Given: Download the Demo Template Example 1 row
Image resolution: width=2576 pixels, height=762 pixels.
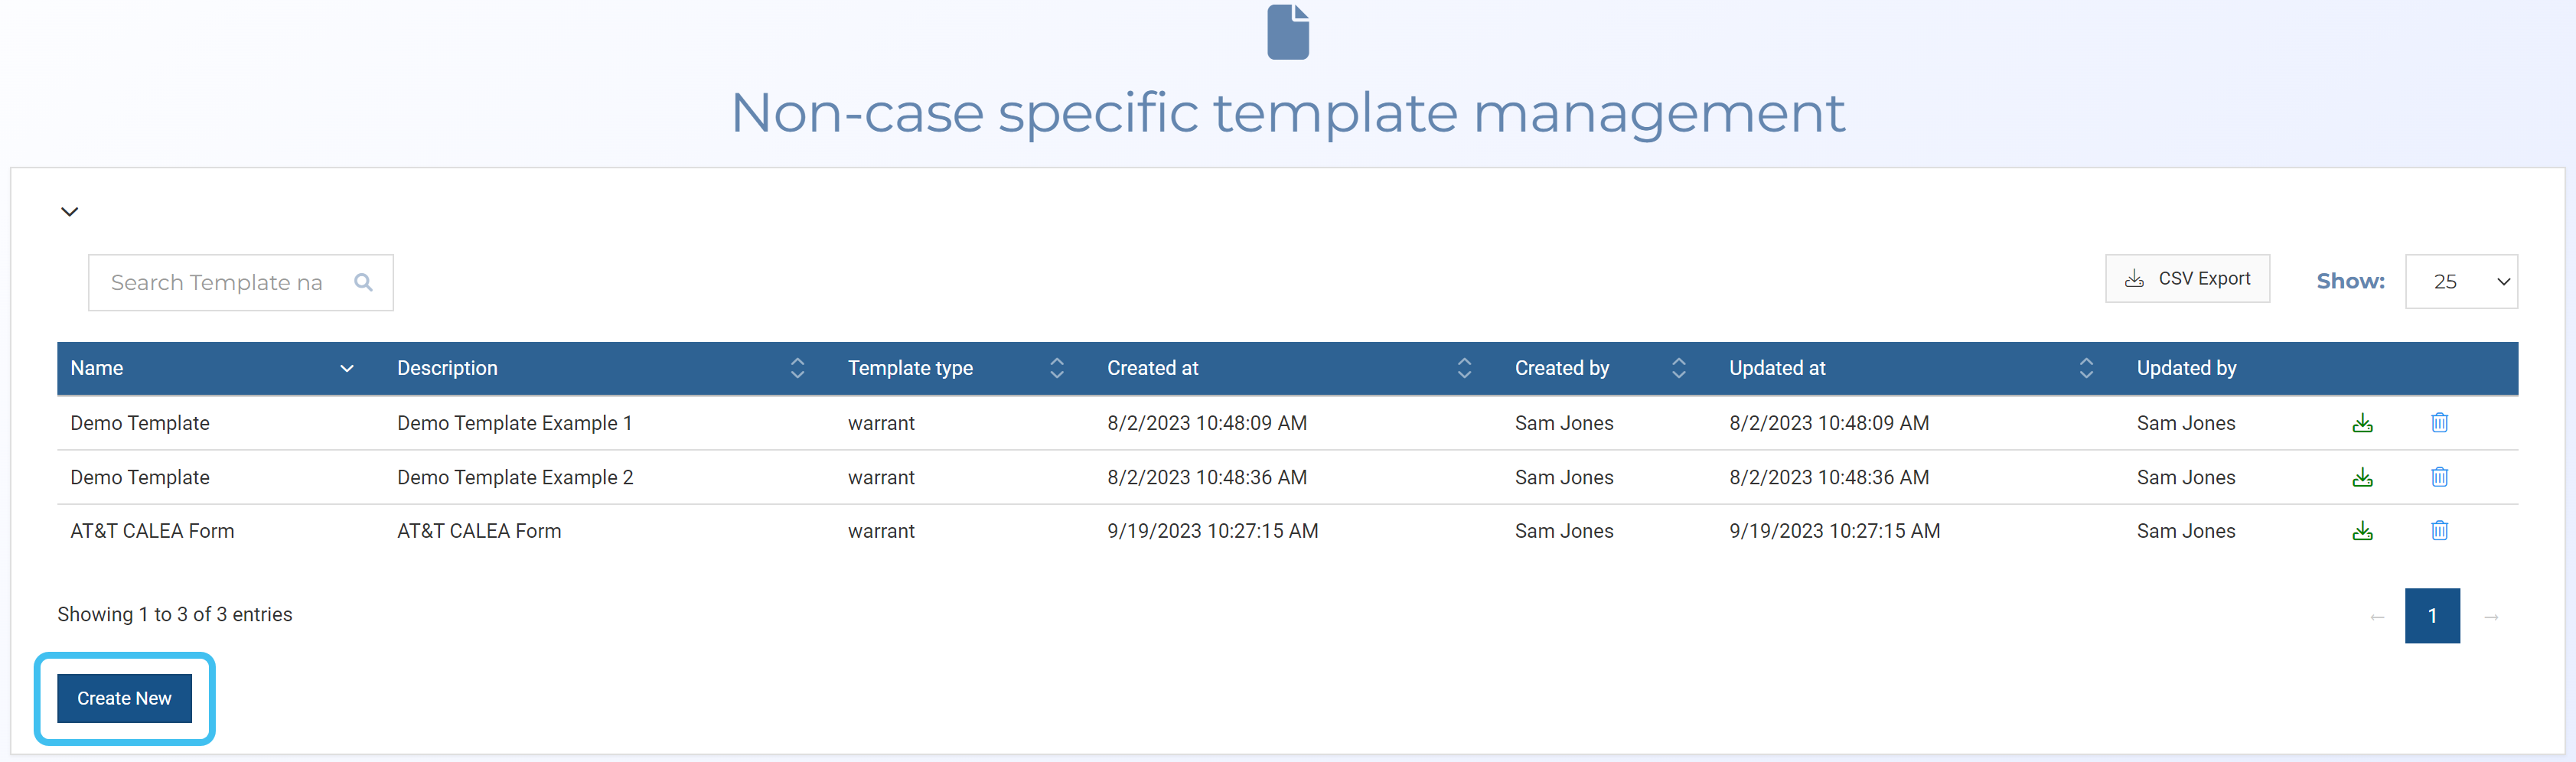Looking at the screenshot, I should (x=2362, y=423).
